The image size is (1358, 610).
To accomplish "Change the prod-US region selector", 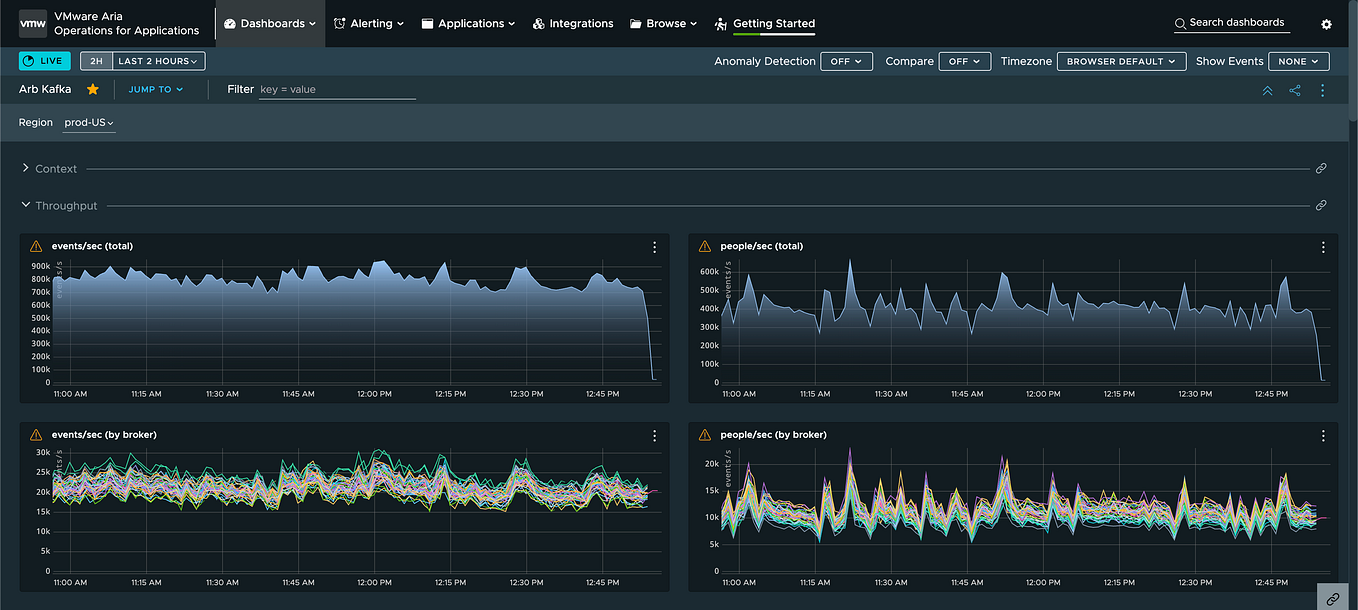I will pyautogui.click(x=88, y=122).
